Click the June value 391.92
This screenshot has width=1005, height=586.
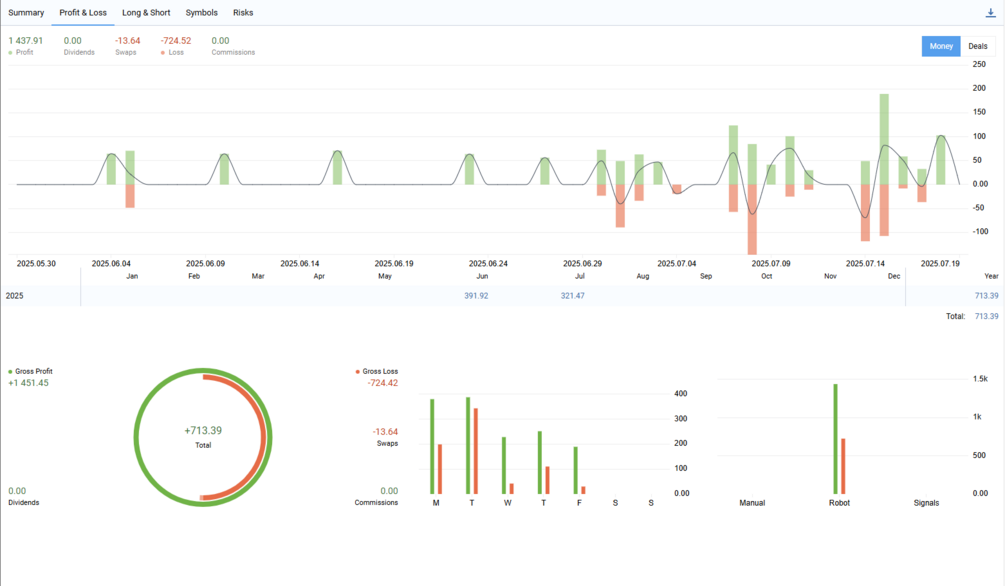[476, 296]
